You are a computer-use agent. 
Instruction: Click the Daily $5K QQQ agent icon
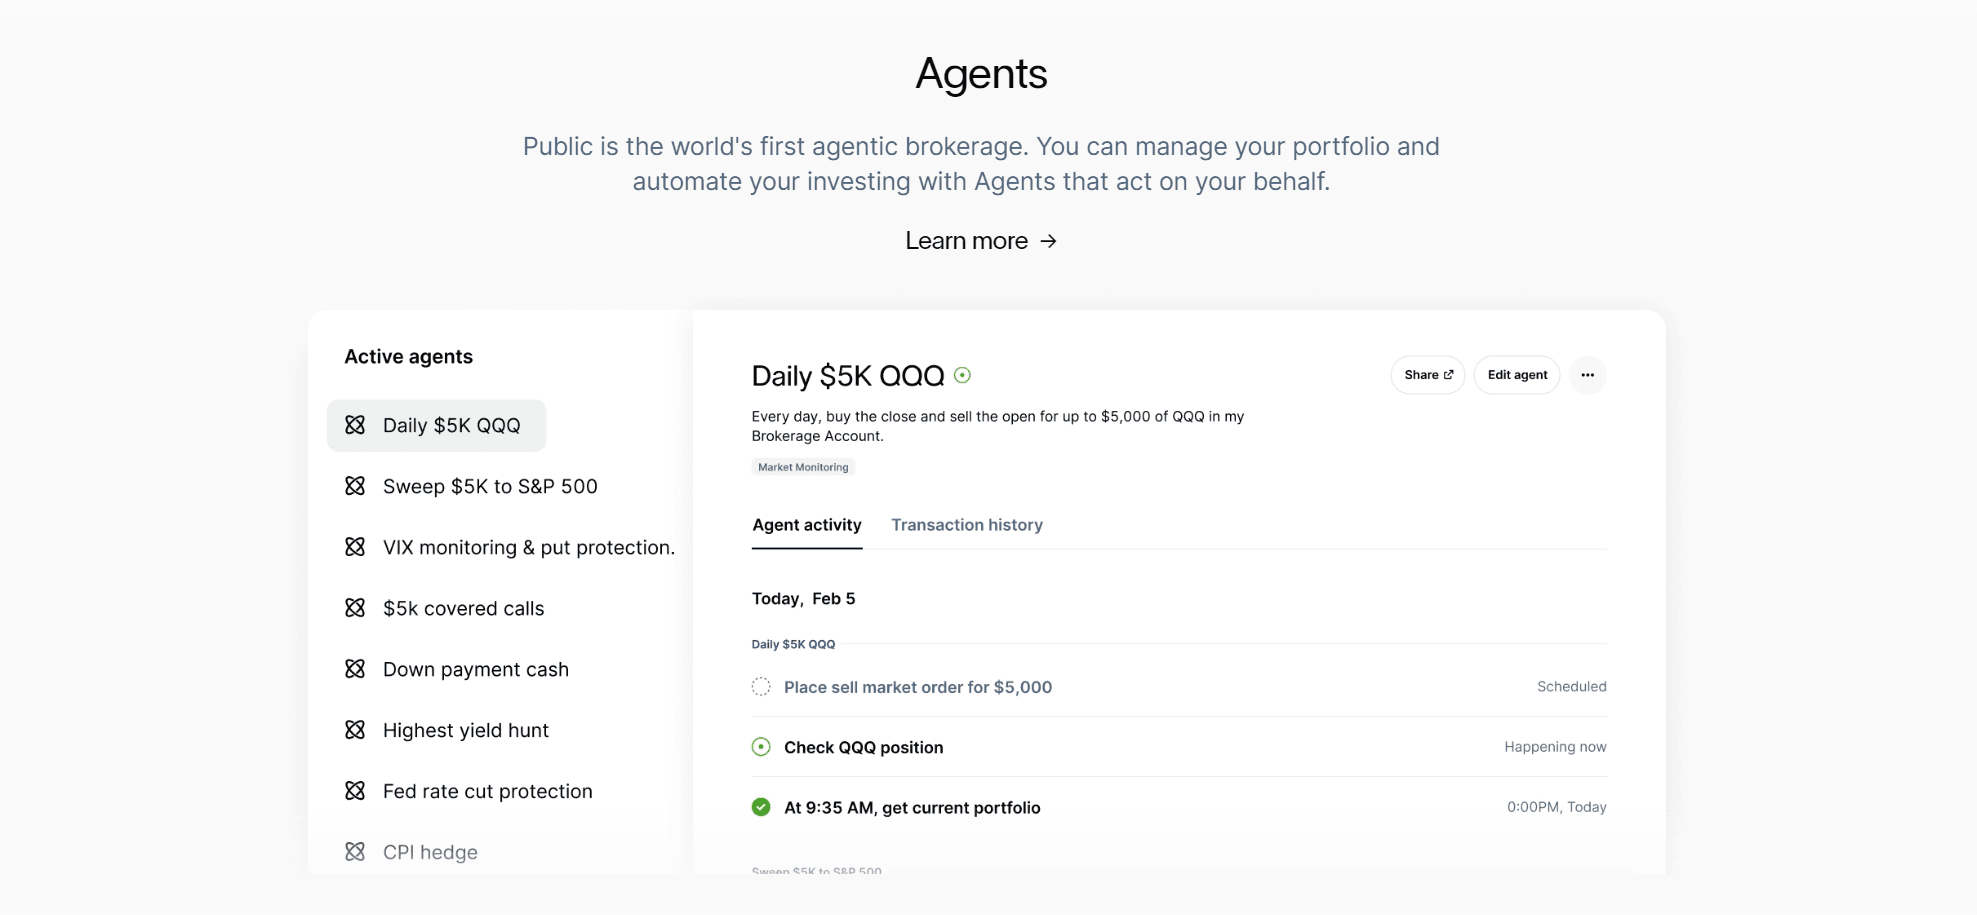pyautogui.click(x=355, y=425)
